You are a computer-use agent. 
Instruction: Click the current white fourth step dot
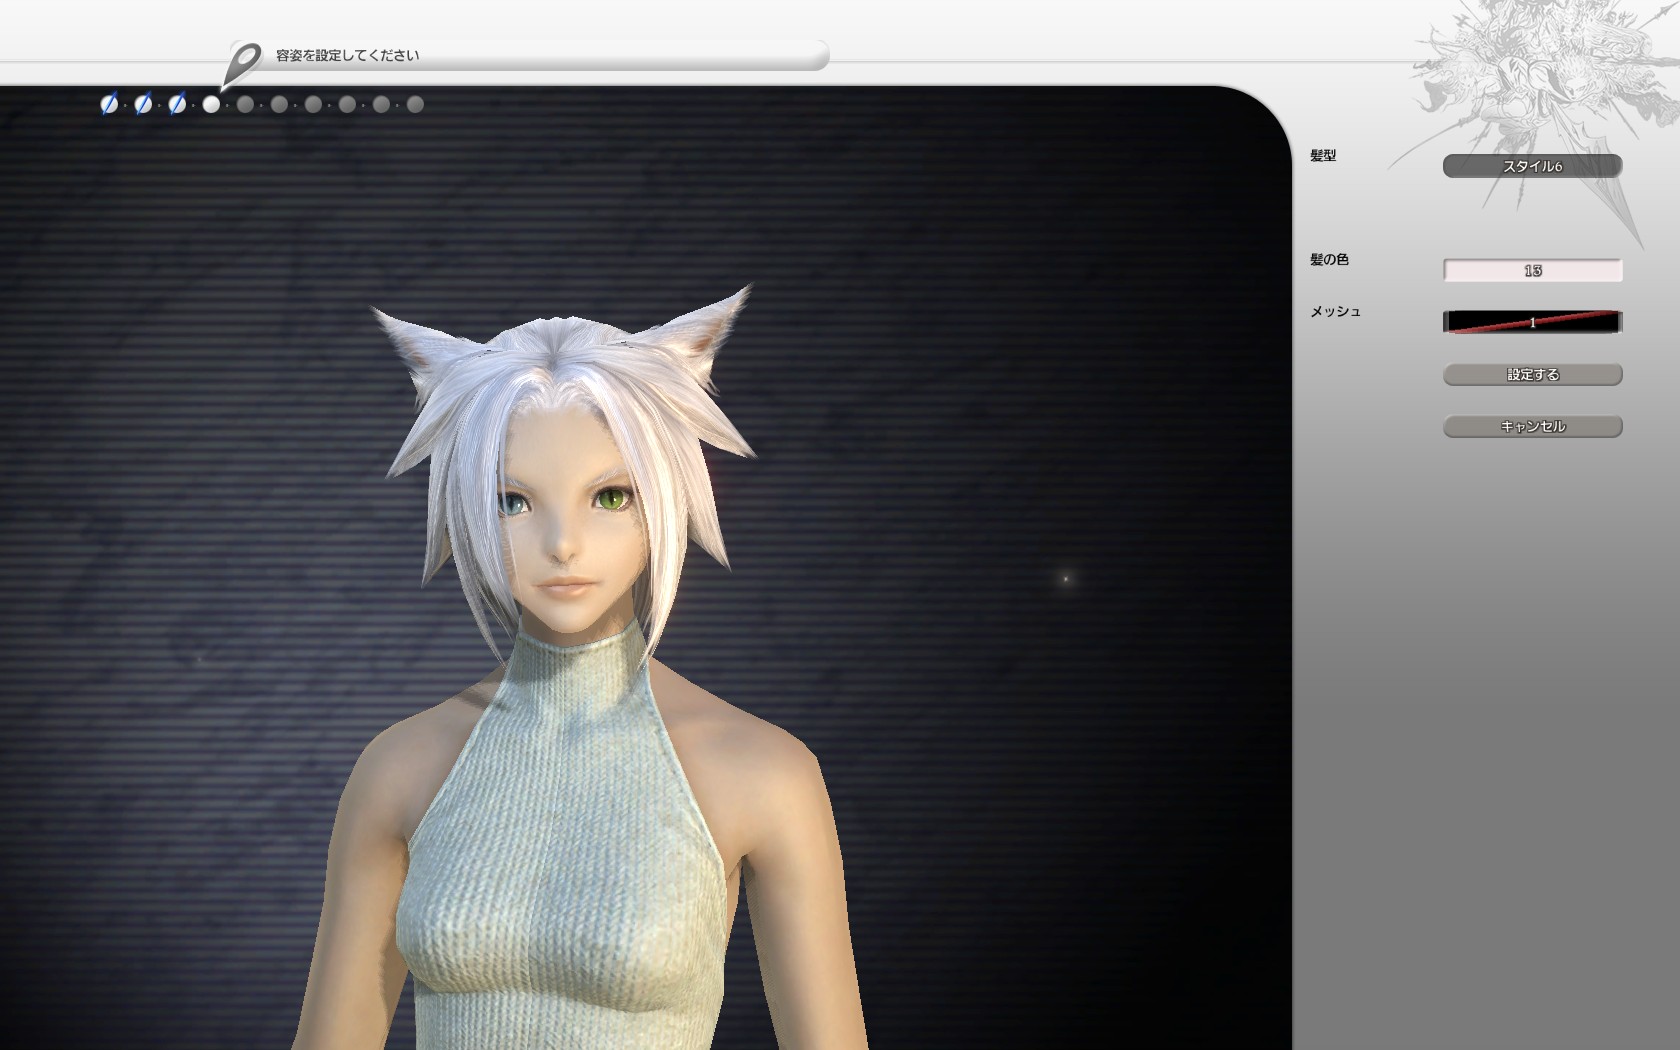211,104
